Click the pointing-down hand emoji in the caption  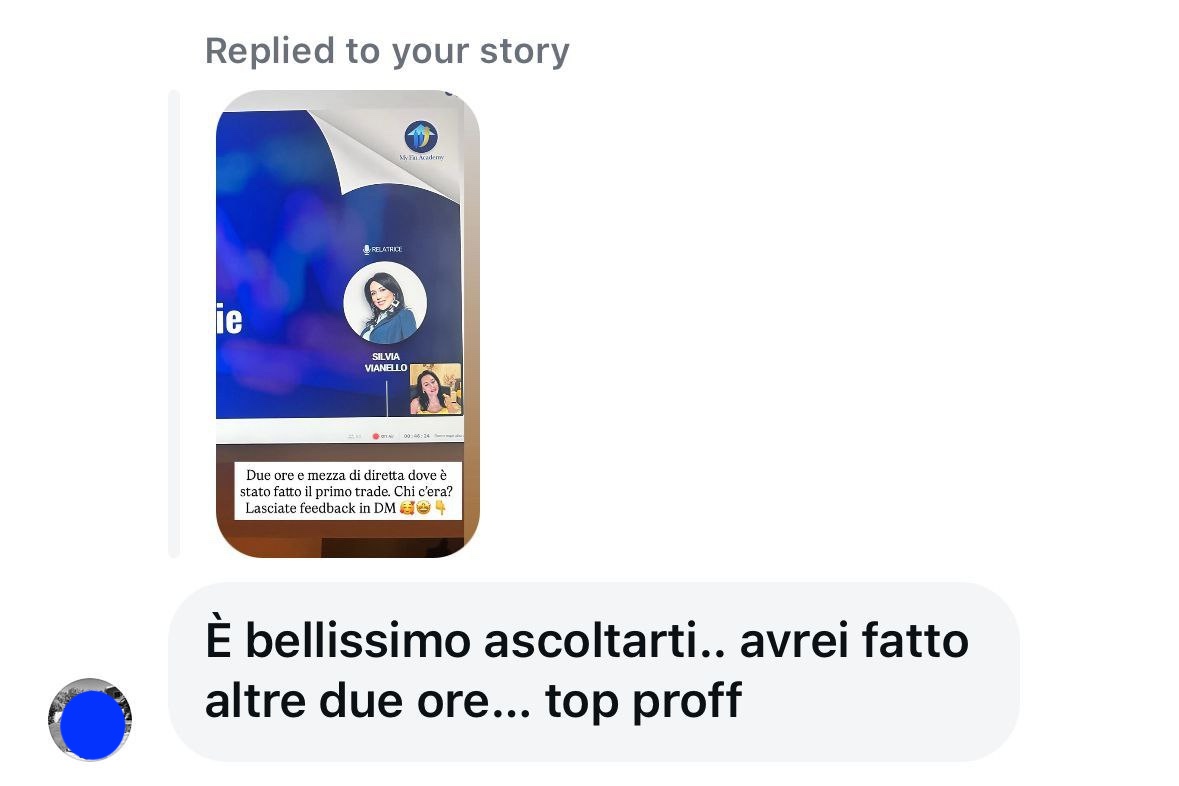click(441, 508)
